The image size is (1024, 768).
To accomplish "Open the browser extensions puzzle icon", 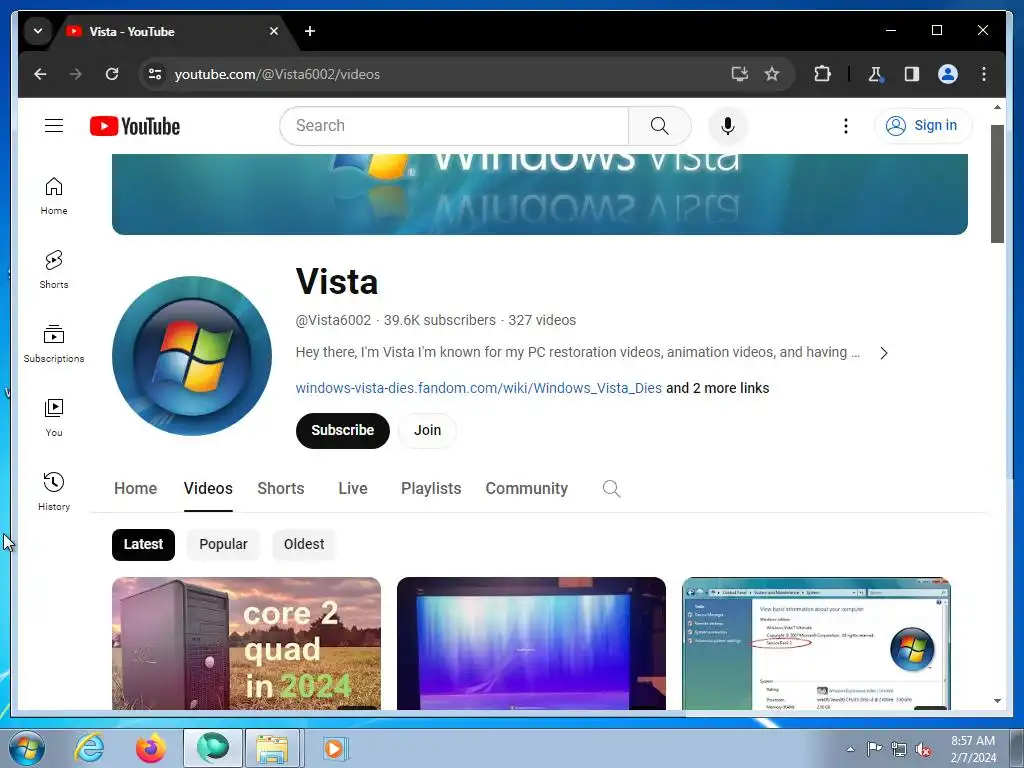I will tap(822, 74).
